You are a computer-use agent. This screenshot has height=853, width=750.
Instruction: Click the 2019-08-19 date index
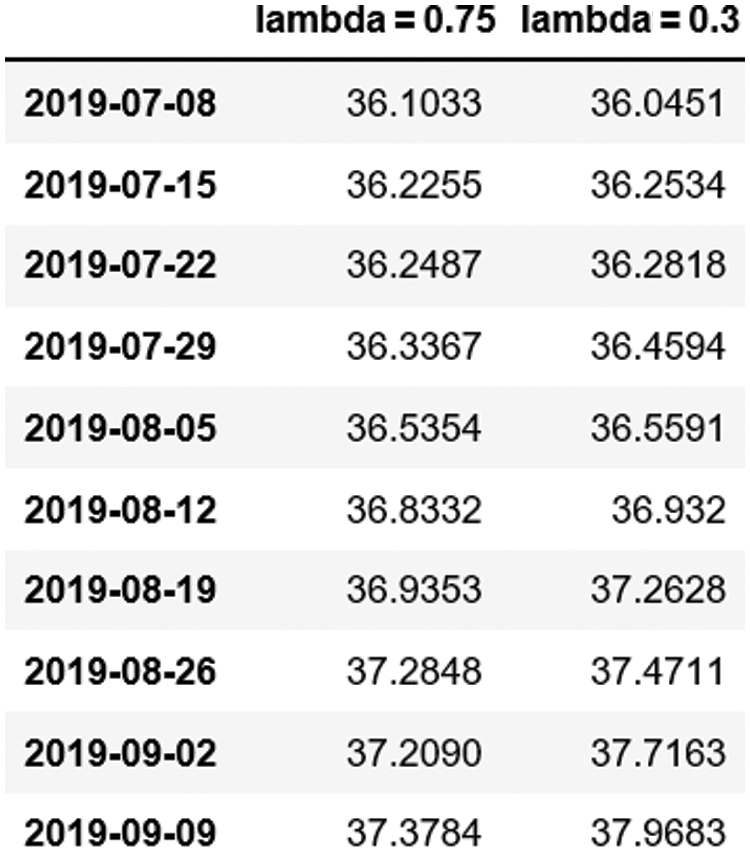coord(120,590)
